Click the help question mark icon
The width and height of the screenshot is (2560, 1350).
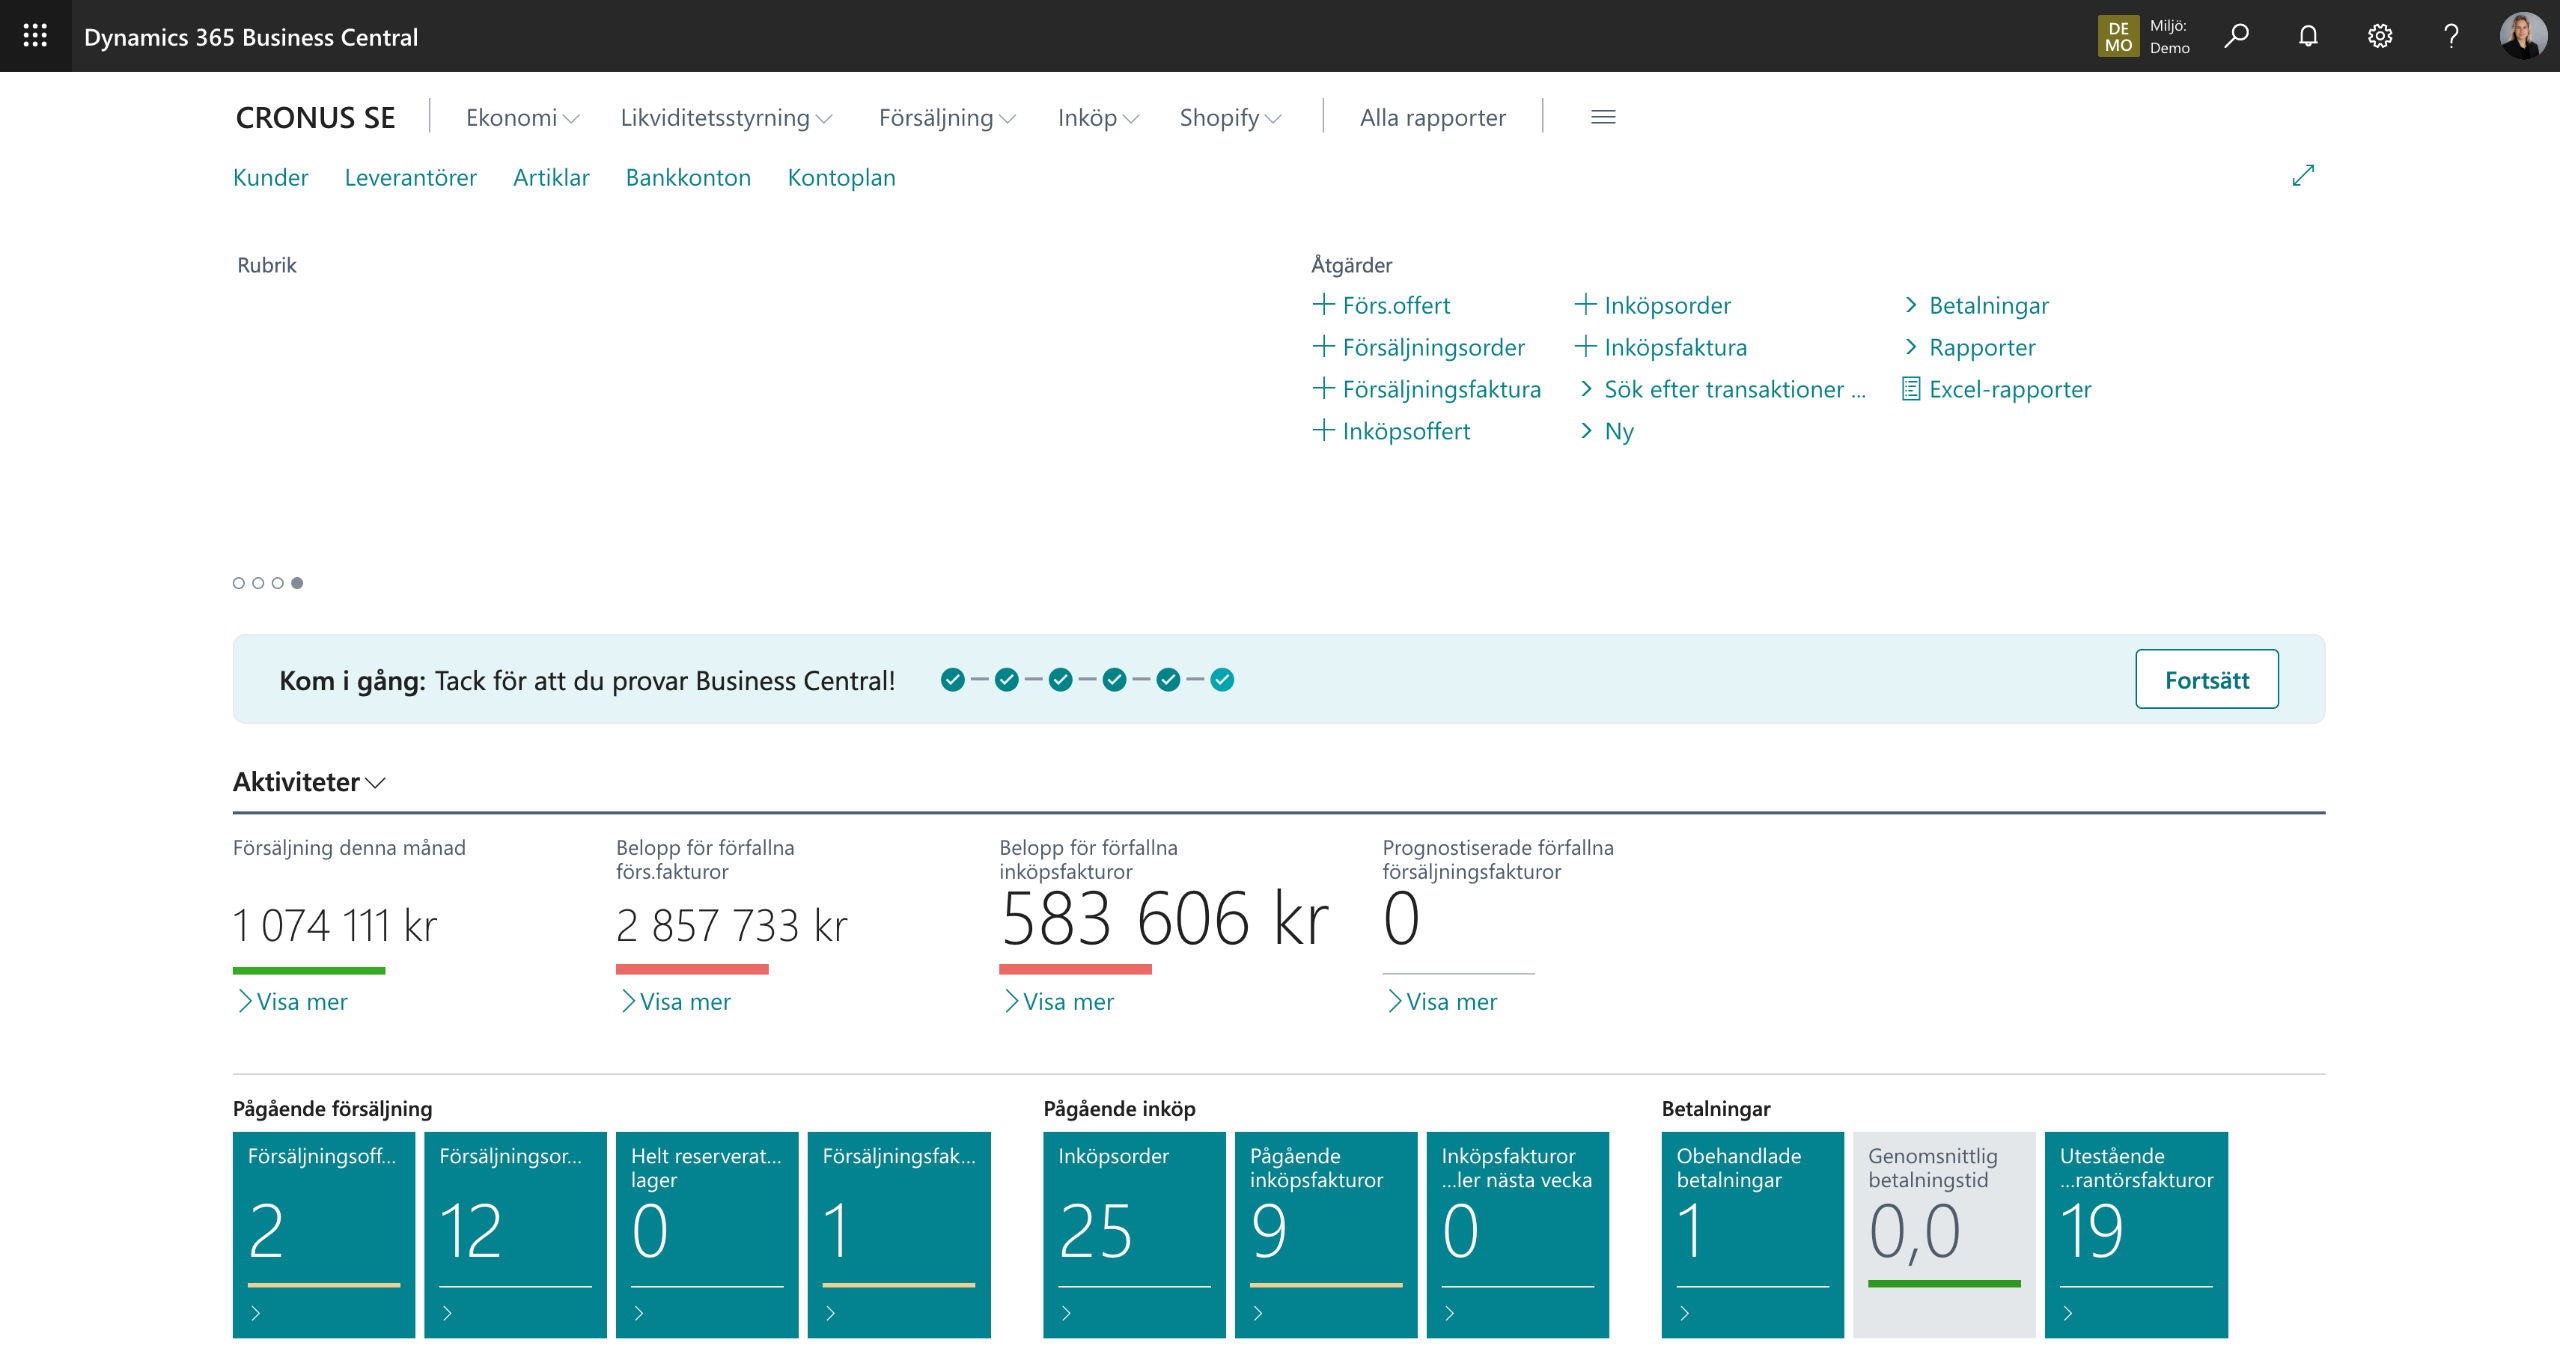click(2451, 36)
